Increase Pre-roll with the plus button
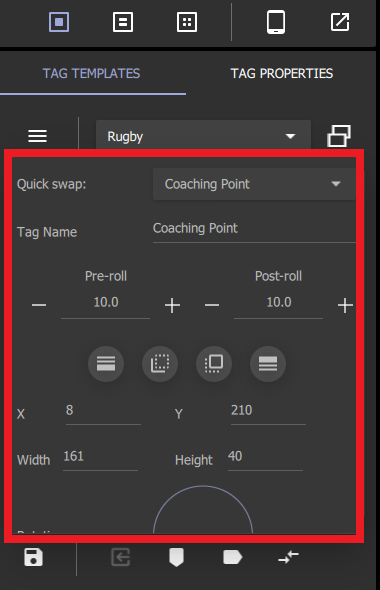Viewport: 380px width, 590px height. pyautogui.click(x=172, y=305)
